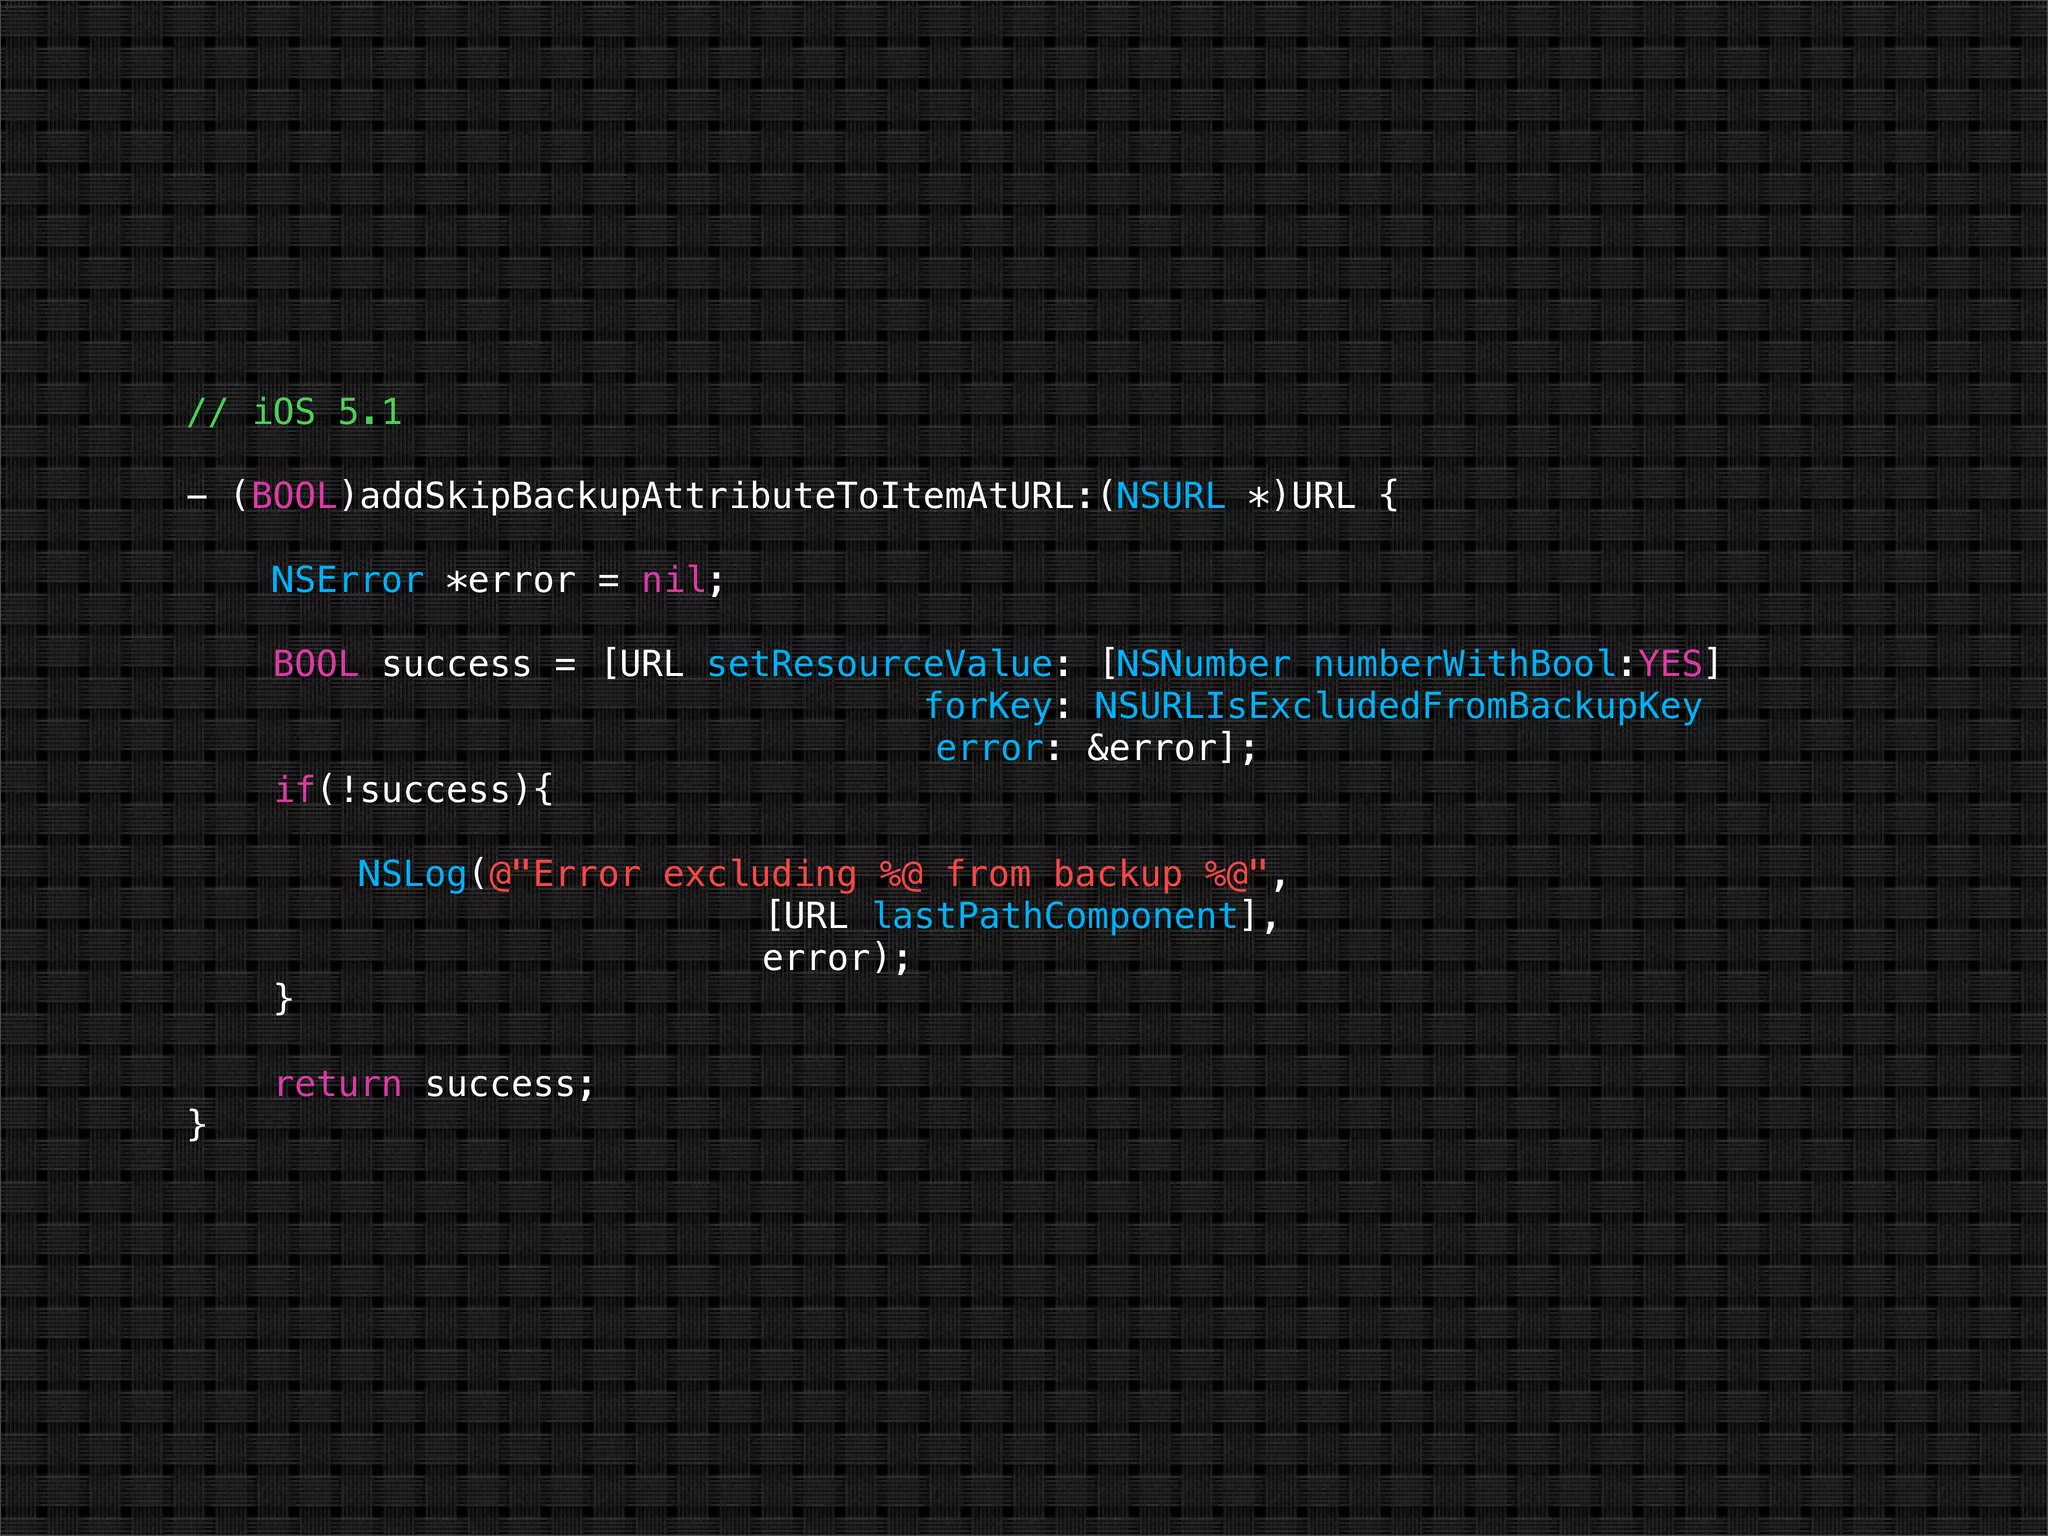The image size is (2048, 1536).
Task: Click the method name addSkipBackupAttributeToItemAtURL:
Action: point(727,496)
